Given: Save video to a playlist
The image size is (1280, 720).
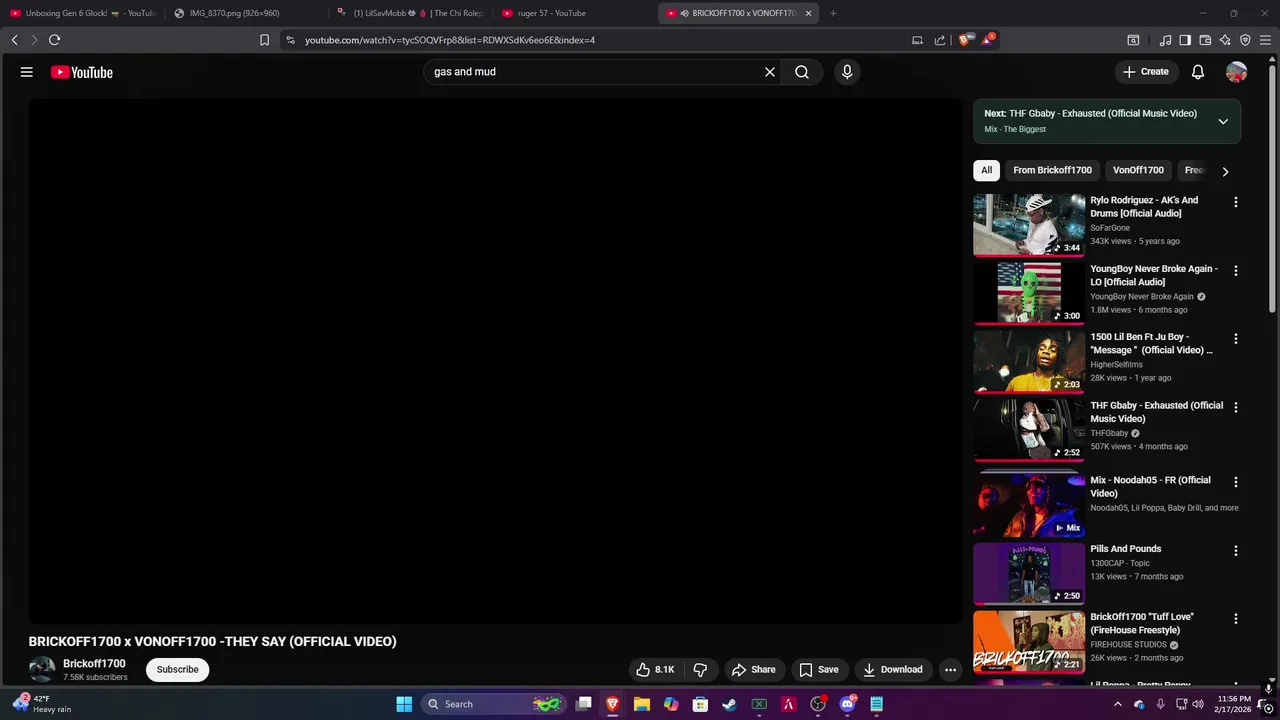Looking at the screenshot, I should (818, 669).
